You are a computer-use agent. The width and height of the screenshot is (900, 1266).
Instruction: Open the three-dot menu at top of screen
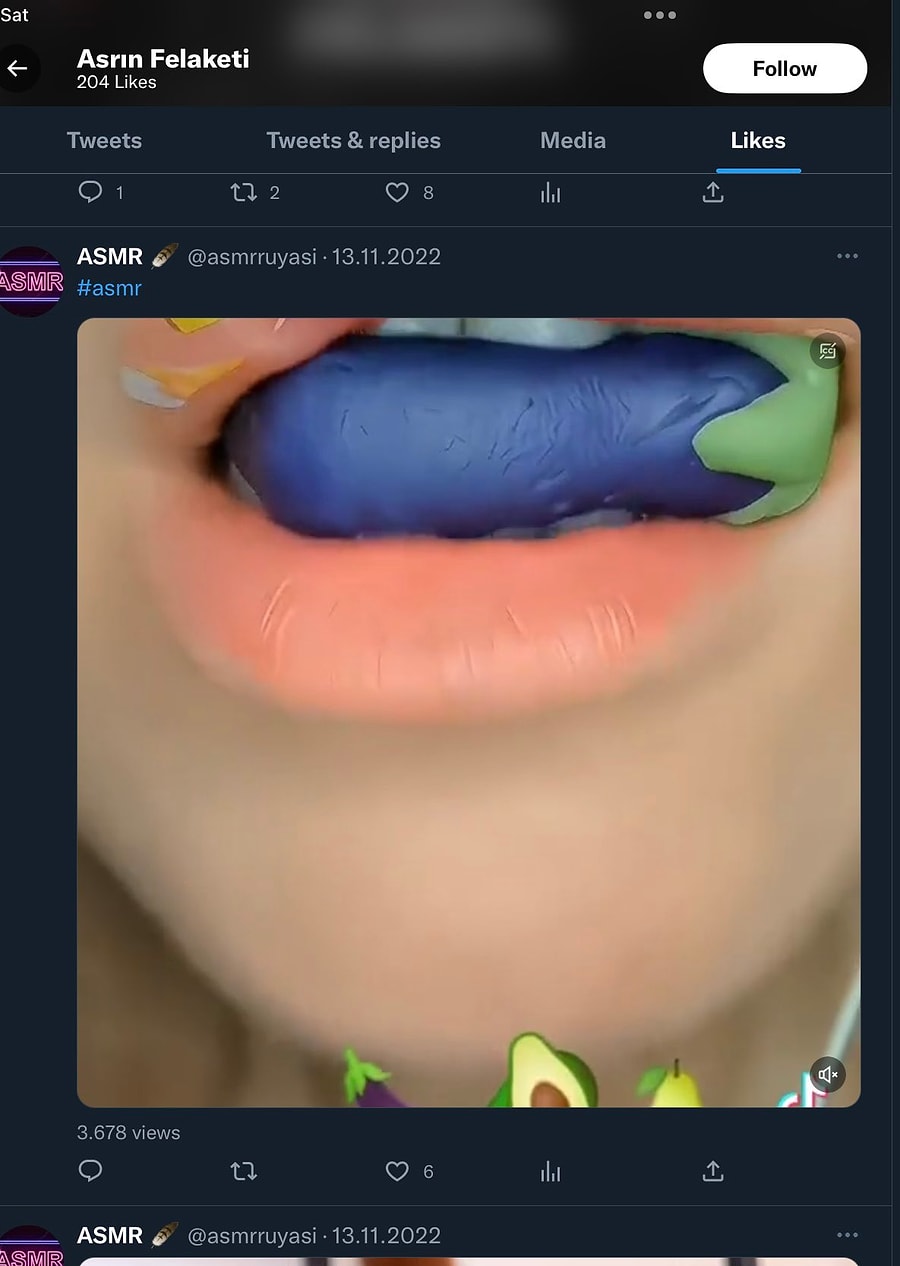point(659,15)
